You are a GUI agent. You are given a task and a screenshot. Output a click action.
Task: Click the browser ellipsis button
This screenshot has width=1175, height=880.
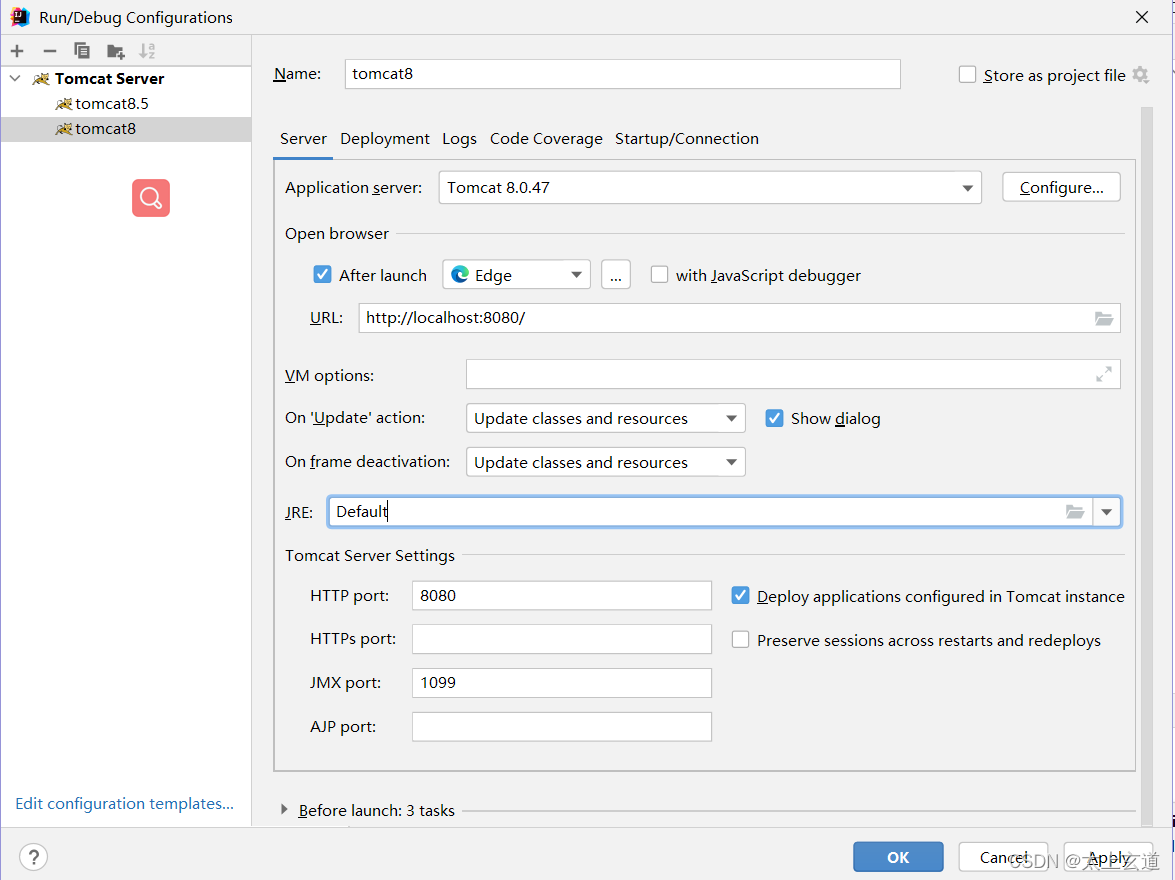(x=615, y=275)
